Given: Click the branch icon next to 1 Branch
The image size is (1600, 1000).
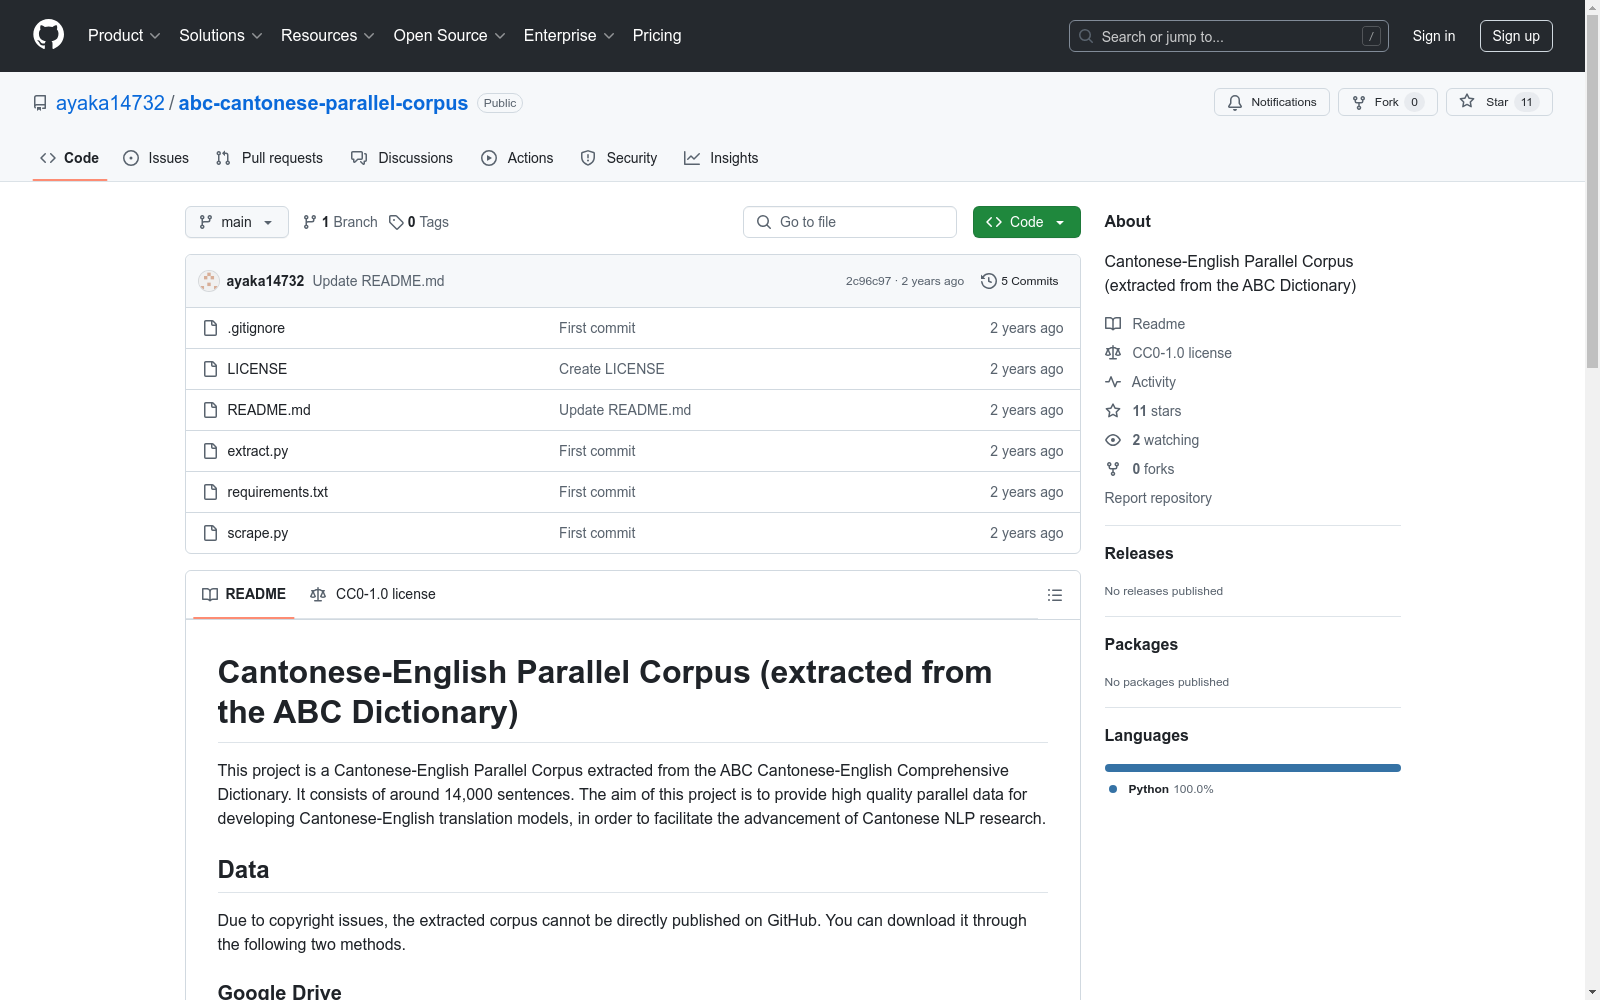Looking at the screenshot, I should [x=310, y=222].
